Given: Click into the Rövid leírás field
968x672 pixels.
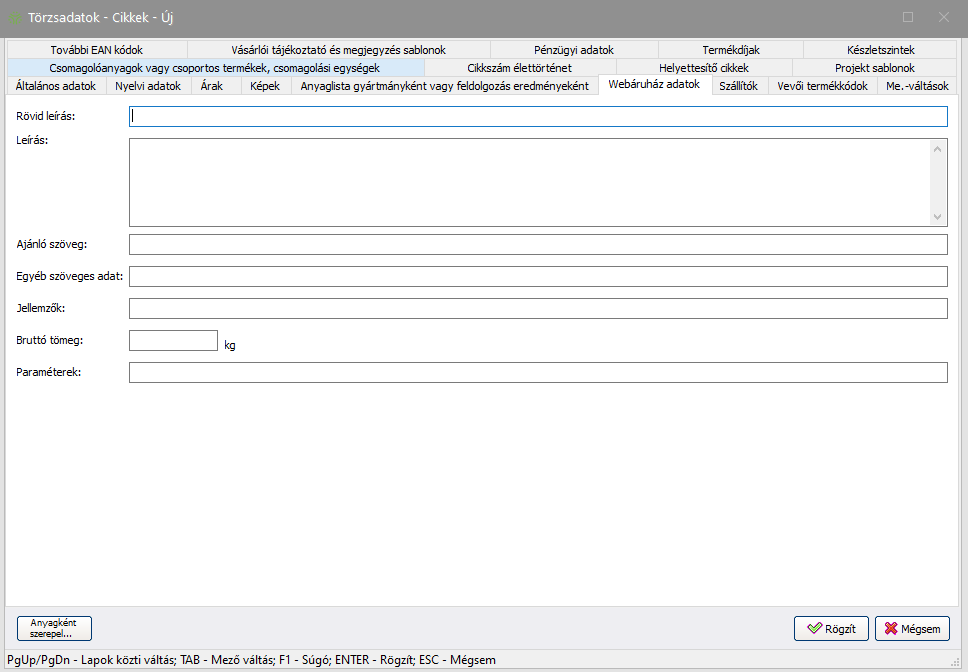Looking at the screenshot, I should click(x=538, y=117).
